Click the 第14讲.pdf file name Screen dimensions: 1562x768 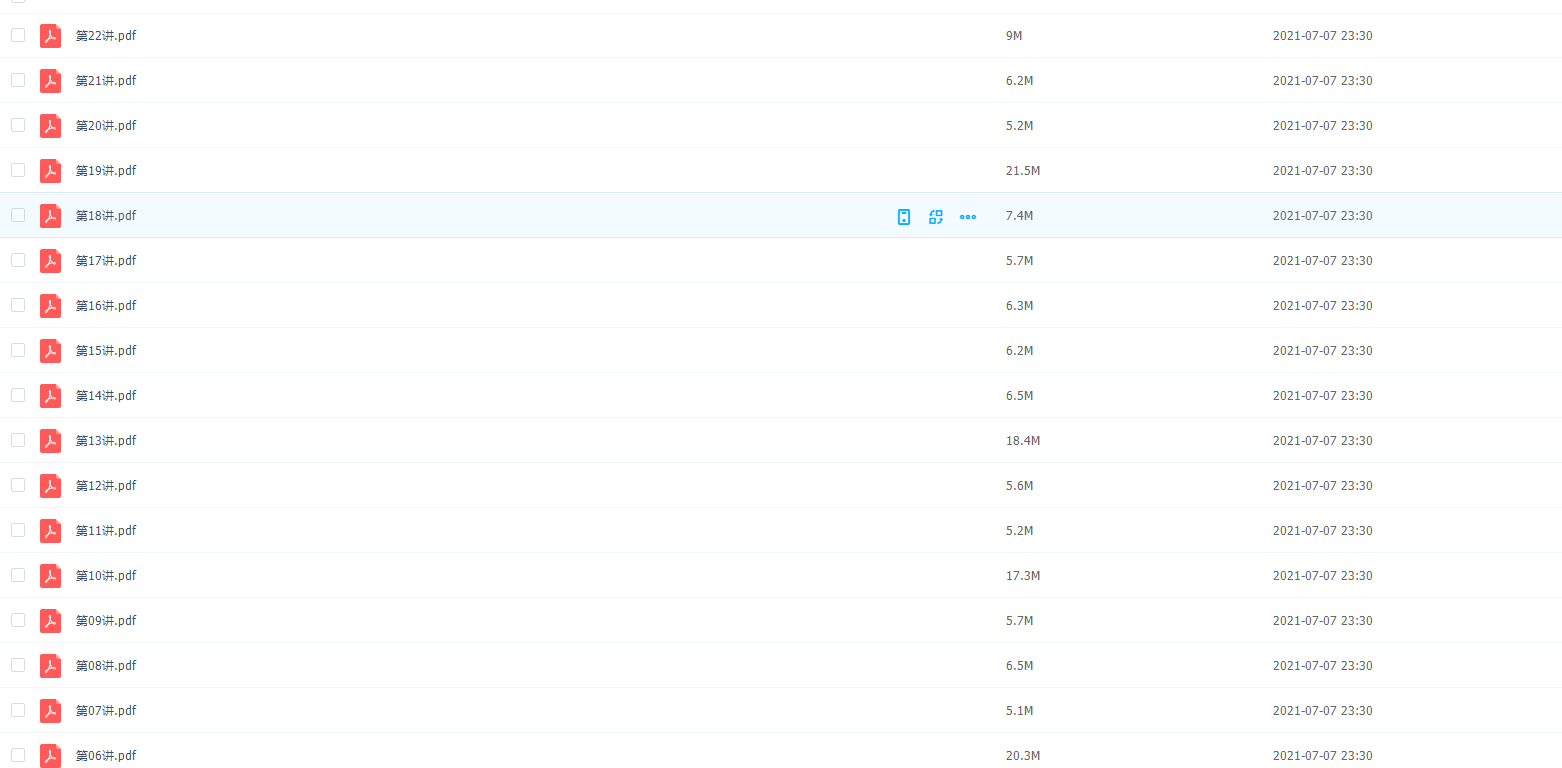click(106, 396)
